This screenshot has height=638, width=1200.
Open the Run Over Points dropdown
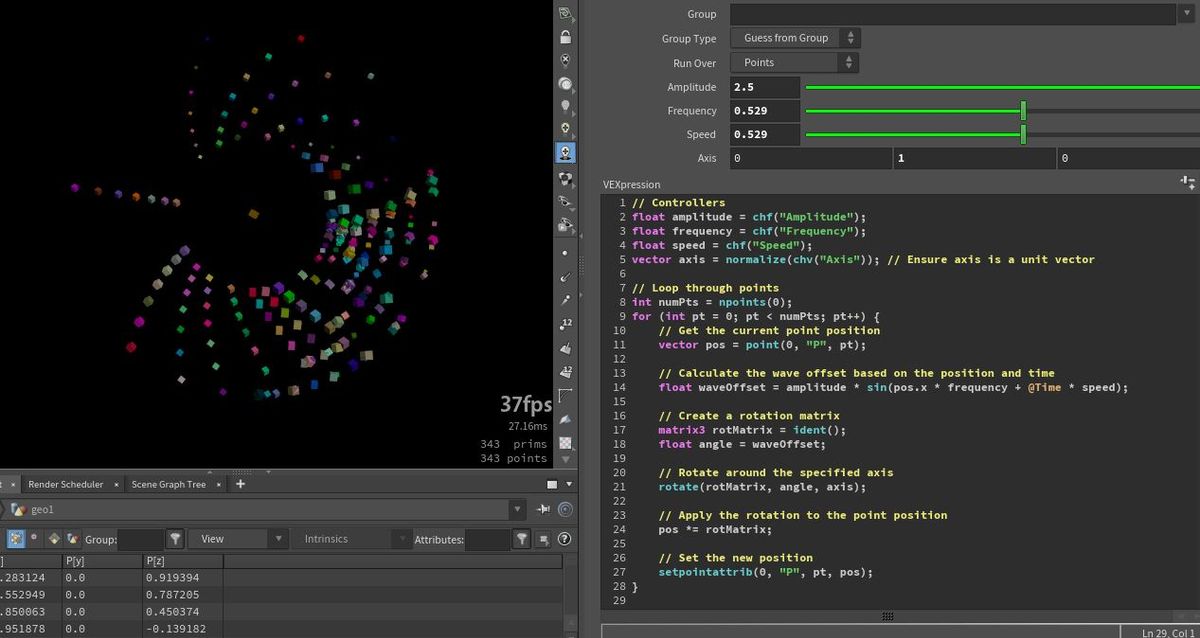tap(795, 62)
